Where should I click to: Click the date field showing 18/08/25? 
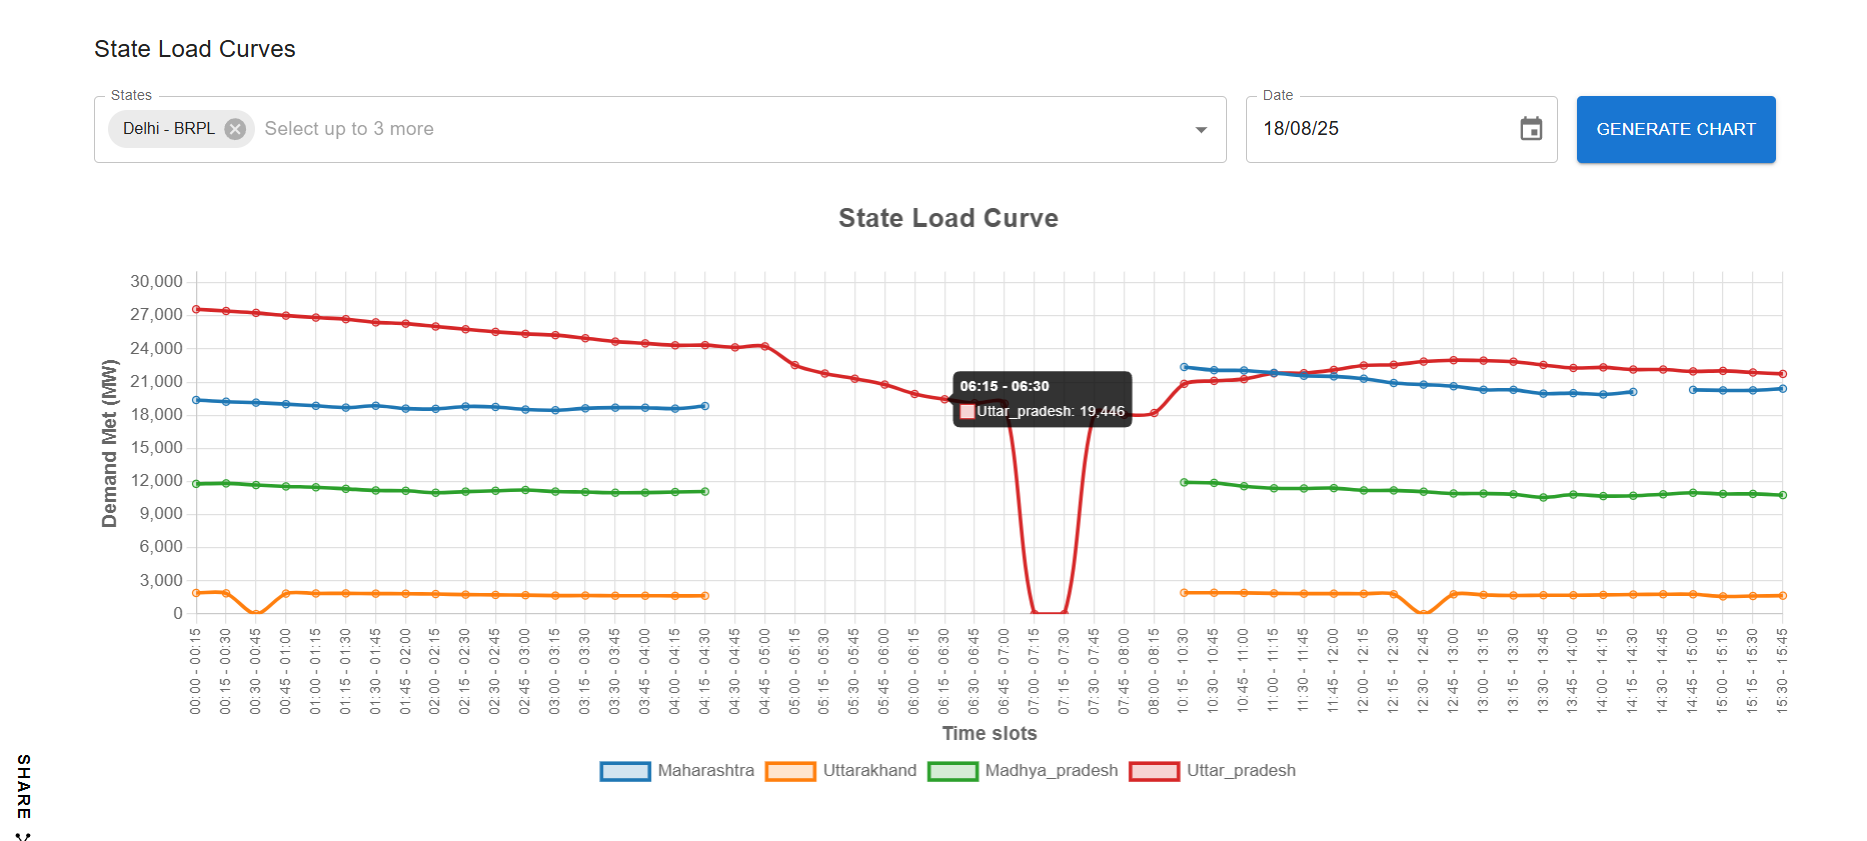[x=1380, y=129]
